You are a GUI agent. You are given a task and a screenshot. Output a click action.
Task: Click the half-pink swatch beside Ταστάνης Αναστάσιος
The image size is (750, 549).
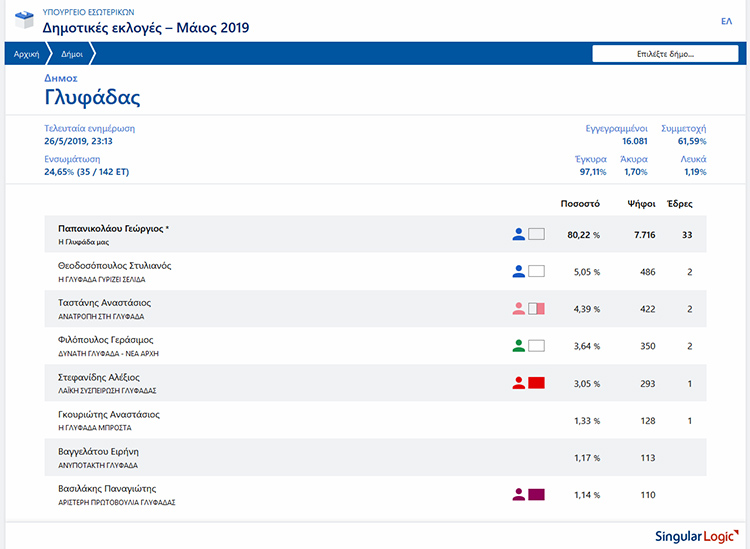(x=536, y=308)
